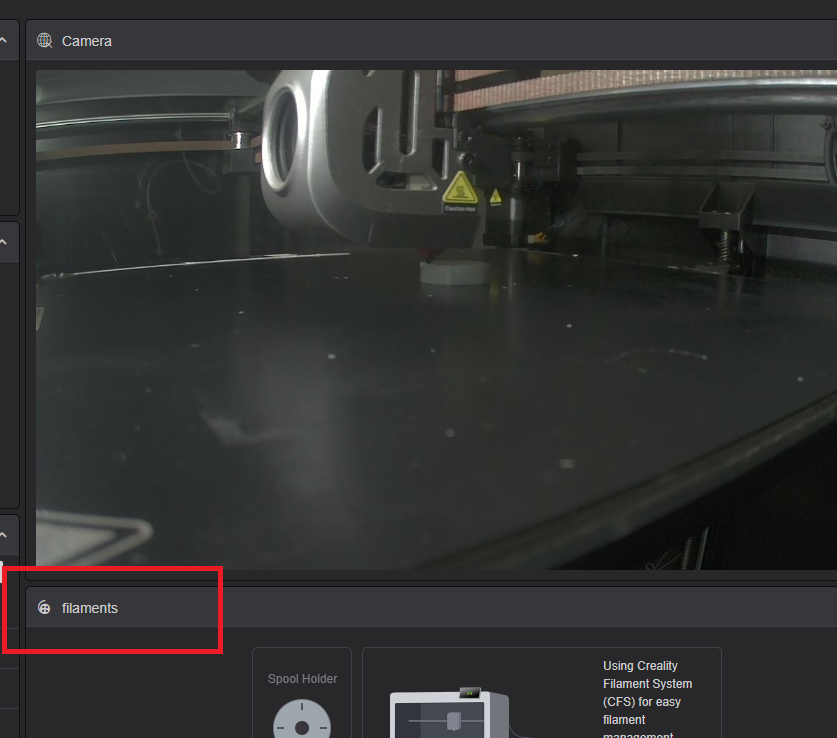837x738 pixels.
Task: Click the empty area of the filaments header bar
Action: click(x=500, y=608)
